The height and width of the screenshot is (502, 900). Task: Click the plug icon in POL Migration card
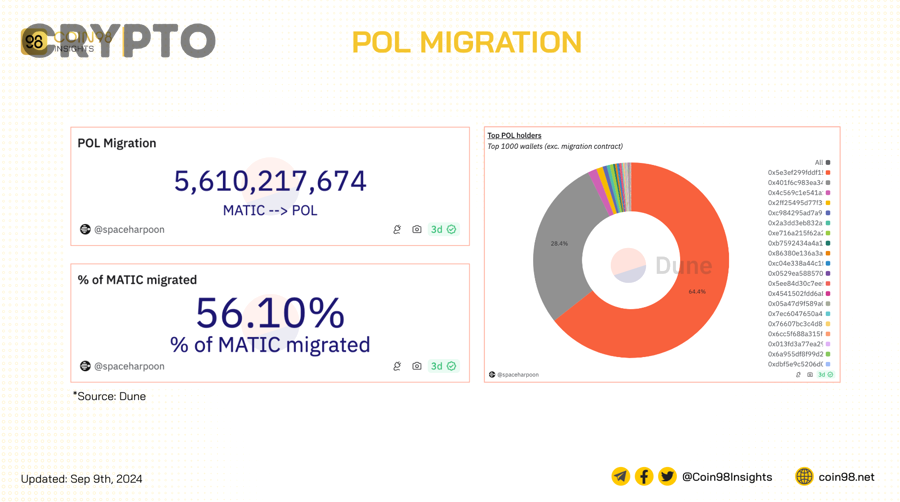(397, 229)
